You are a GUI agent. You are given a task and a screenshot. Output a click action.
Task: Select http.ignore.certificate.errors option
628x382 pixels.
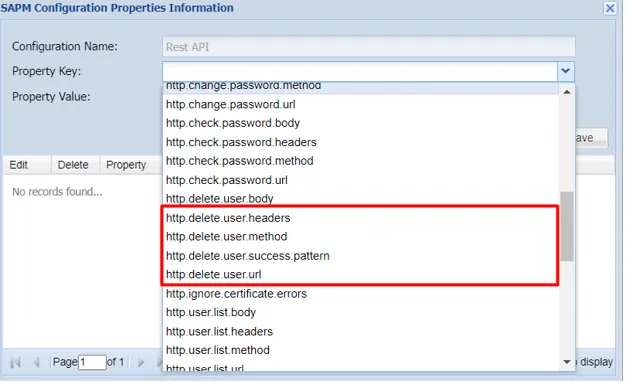click(360, 294)
